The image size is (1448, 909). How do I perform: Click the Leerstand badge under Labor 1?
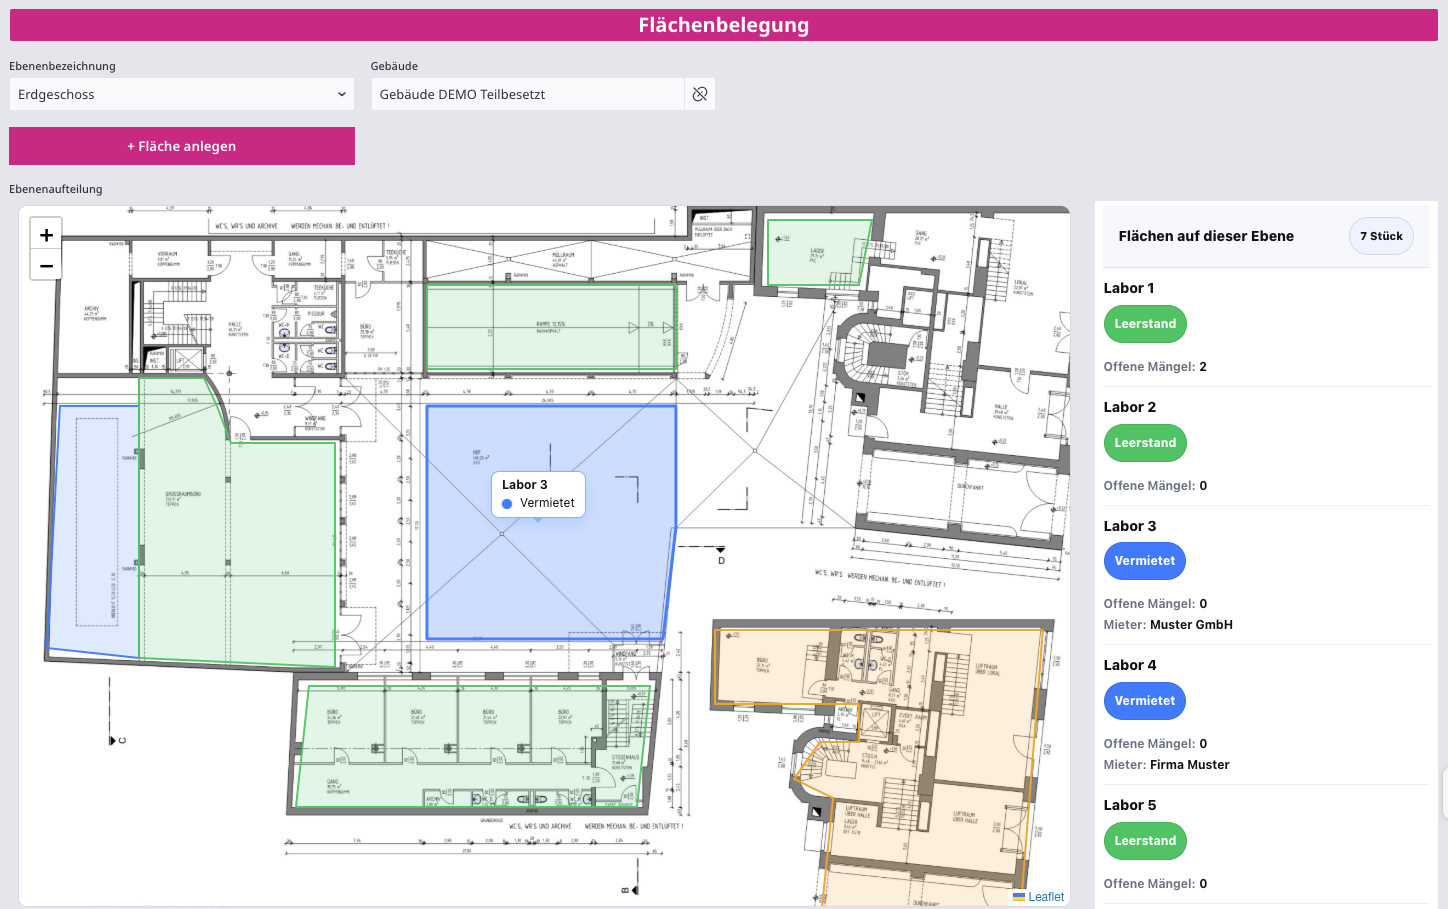1145,323
